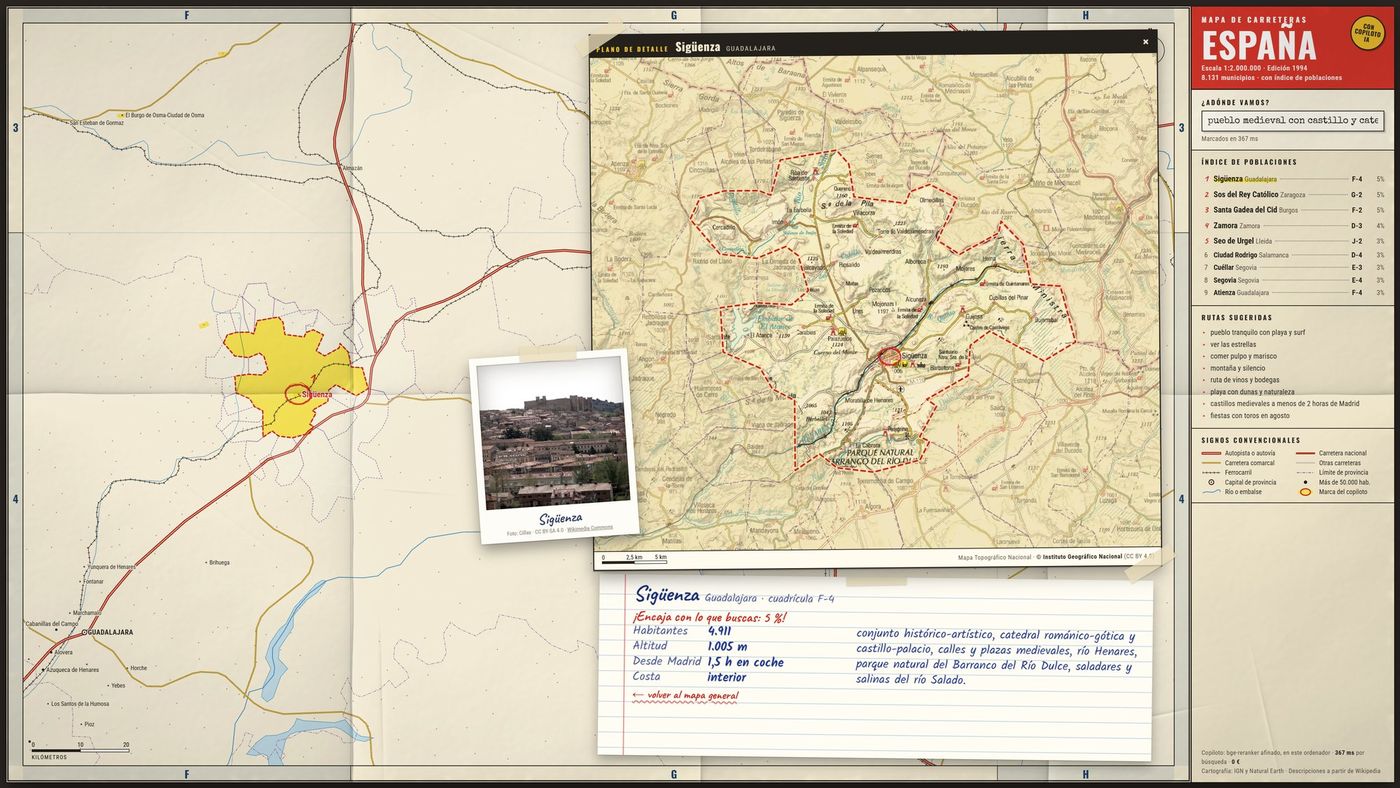Click the 'Azuqueca de Henares' map label
Viewport: 1400px width, 788px height.
coord(73,670)
